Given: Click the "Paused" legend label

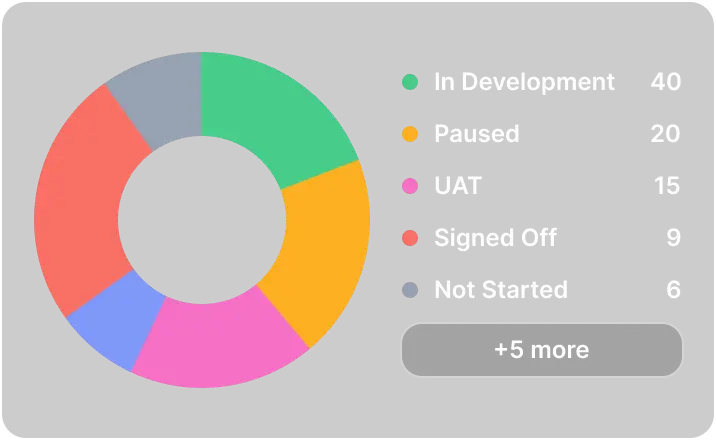Looking at the screenshot, I should coord(476,134).
